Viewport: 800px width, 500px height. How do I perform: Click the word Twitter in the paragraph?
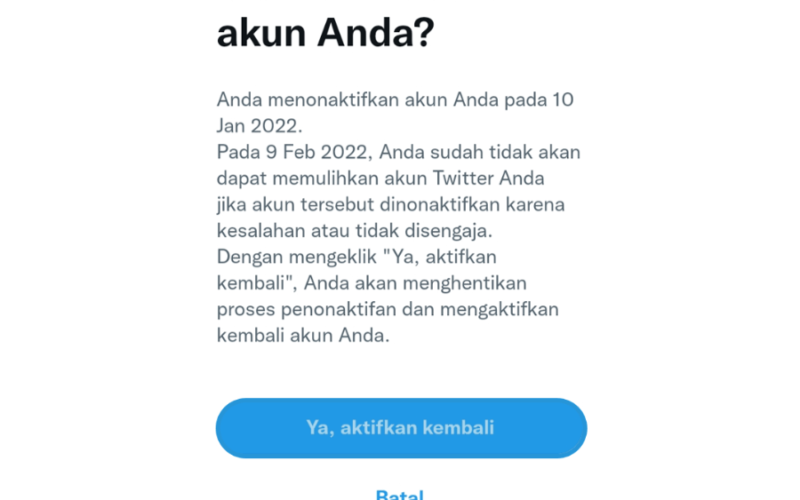[x=463, y=178]
